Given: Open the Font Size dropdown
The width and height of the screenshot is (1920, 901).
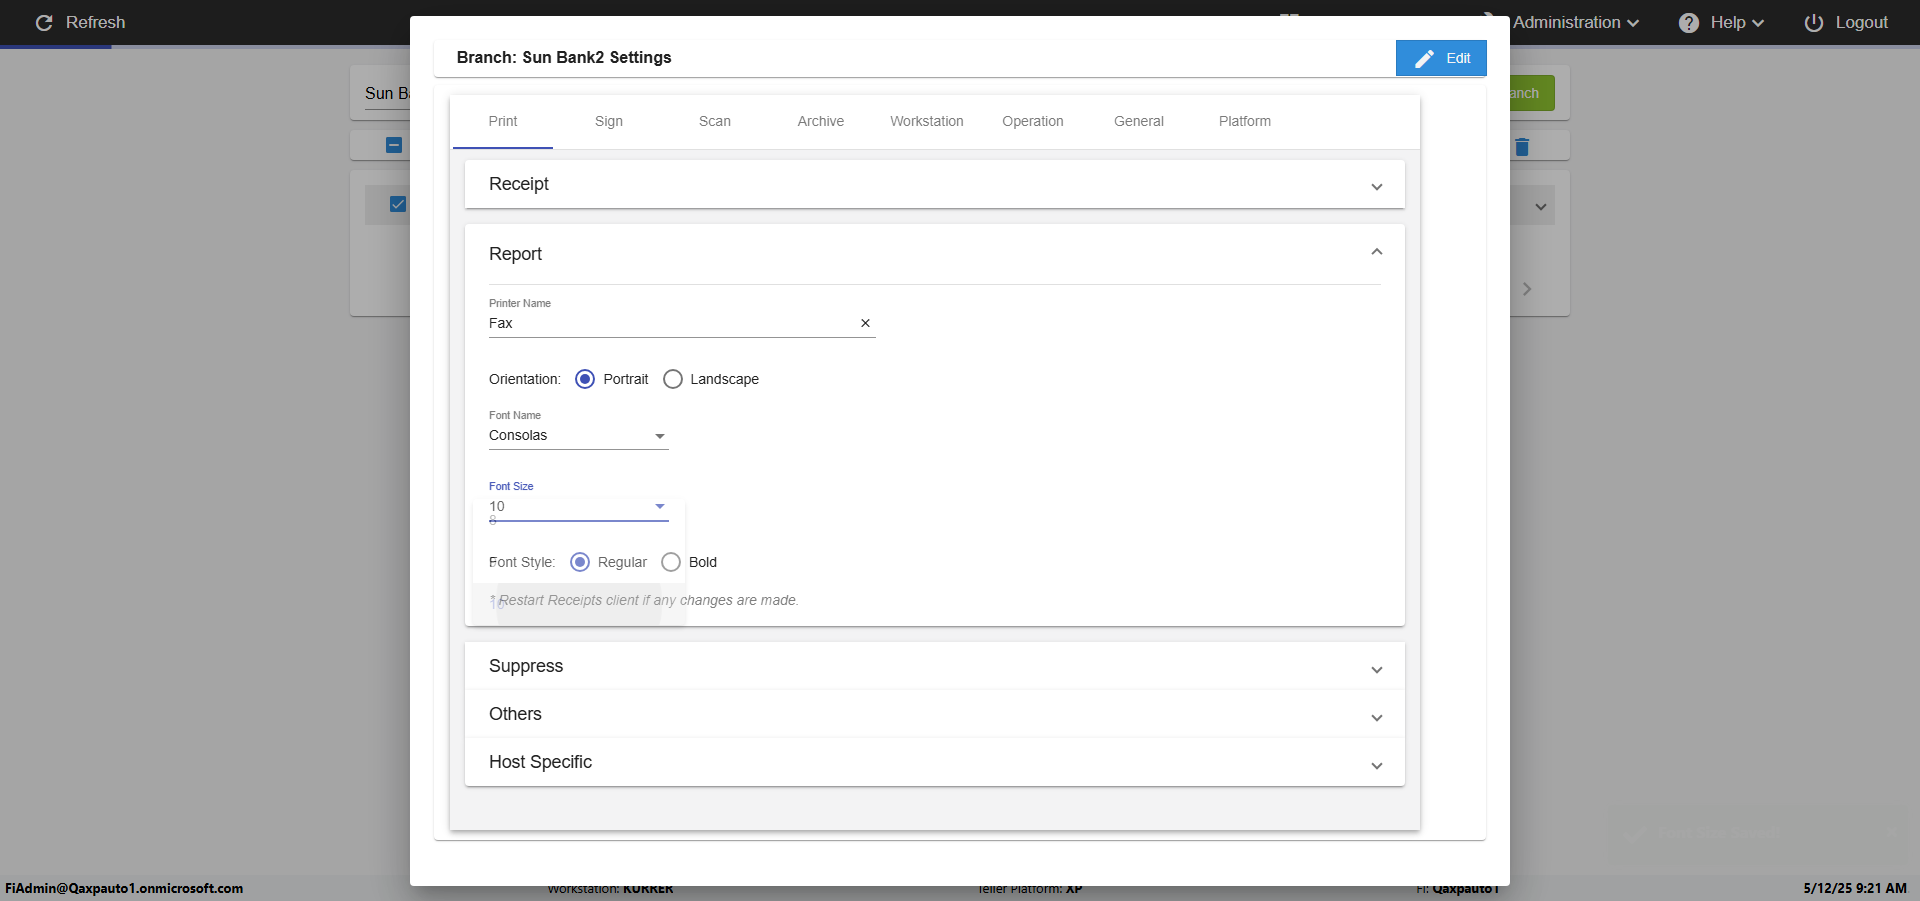Looking at the screenshot, I should point(578,507).
